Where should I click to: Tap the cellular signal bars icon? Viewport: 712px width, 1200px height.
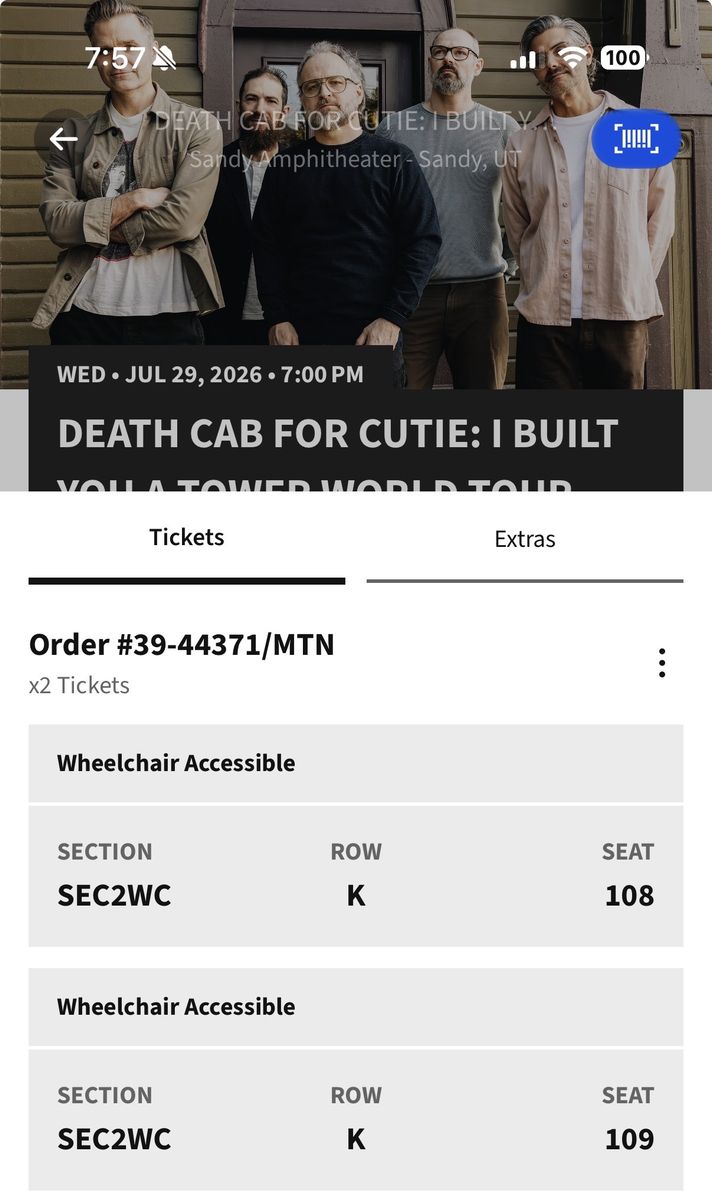[x=524, y=60]
